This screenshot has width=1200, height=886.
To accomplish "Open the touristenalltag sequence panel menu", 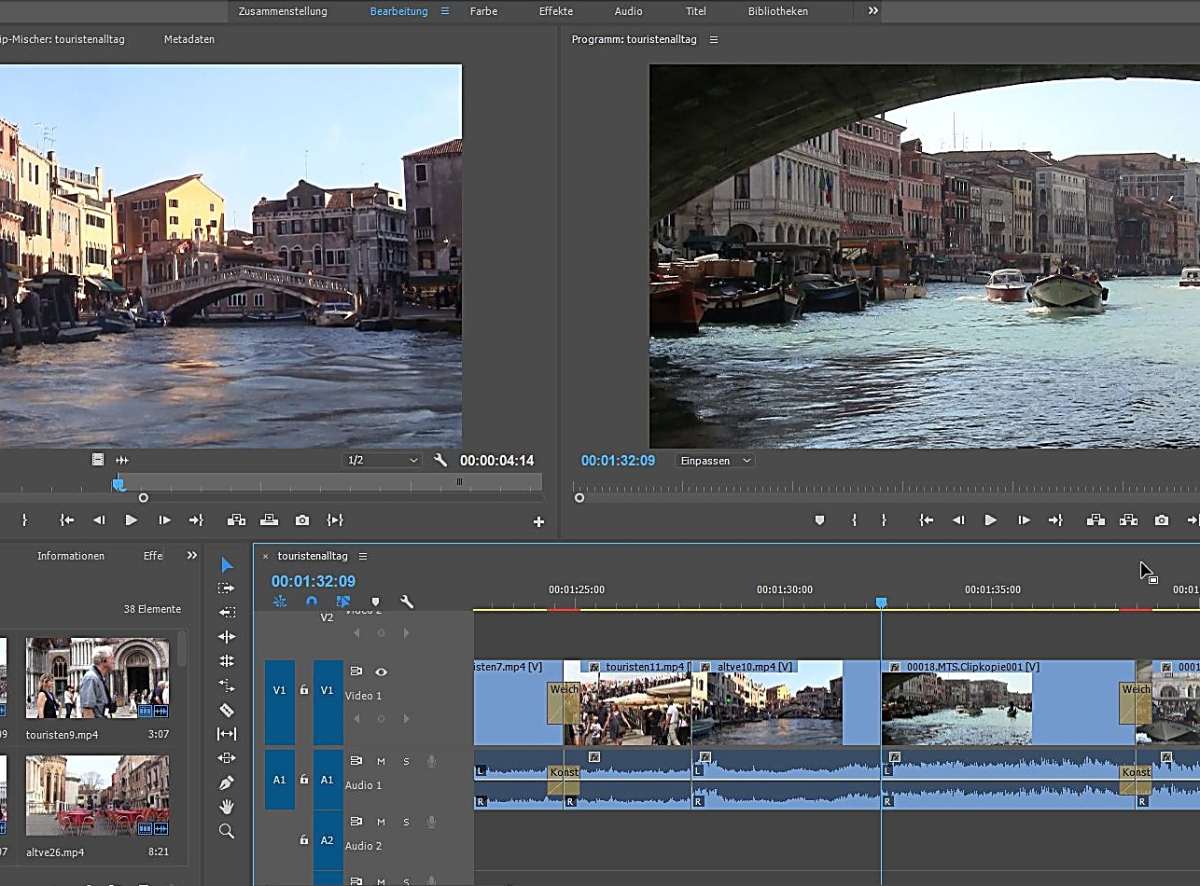I will (363, 556).
